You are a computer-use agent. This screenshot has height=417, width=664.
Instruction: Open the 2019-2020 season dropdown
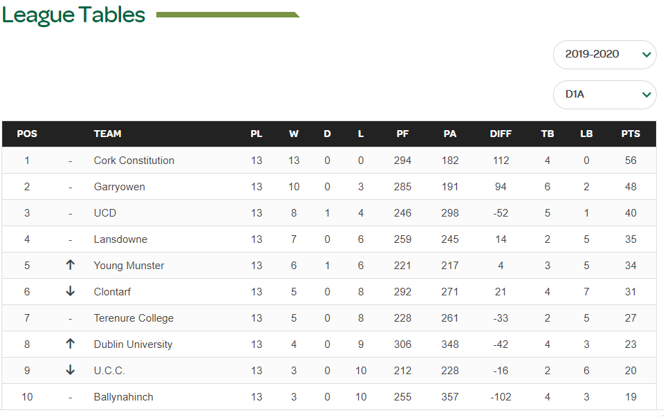point(604,55)
